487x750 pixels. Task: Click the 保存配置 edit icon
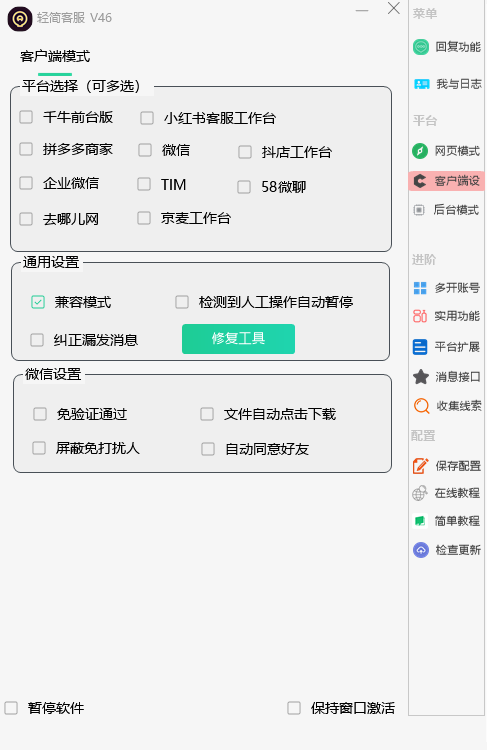[x=421, y=466]
